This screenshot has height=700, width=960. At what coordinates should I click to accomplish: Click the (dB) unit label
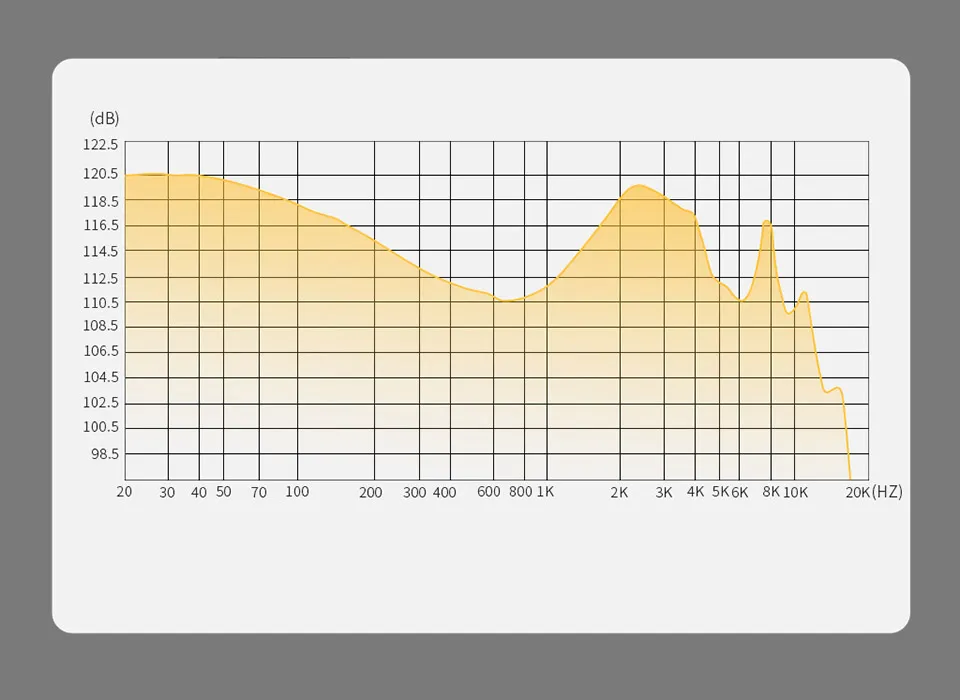104,118
